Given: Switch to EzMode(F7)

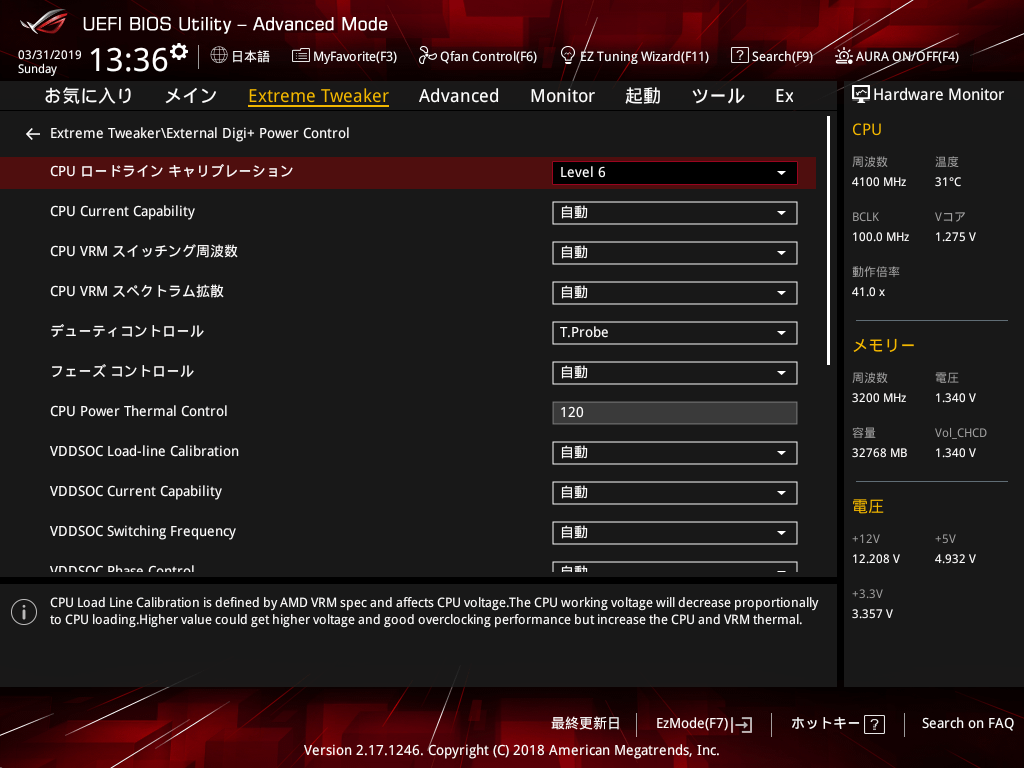Looking at the screenshot, I should point(704,724).
